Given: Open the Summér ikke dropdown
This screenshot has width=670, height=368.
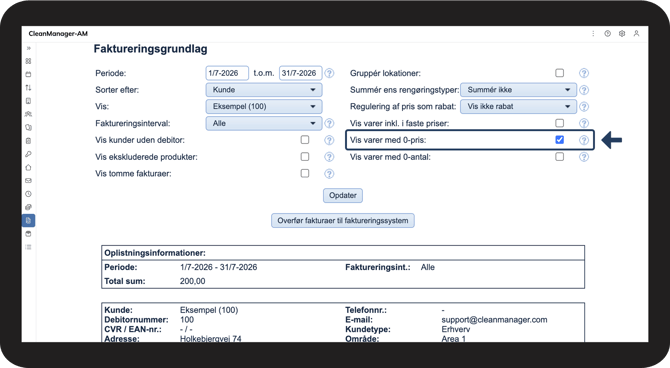Looking at the screenshot, I should point(518,90).
